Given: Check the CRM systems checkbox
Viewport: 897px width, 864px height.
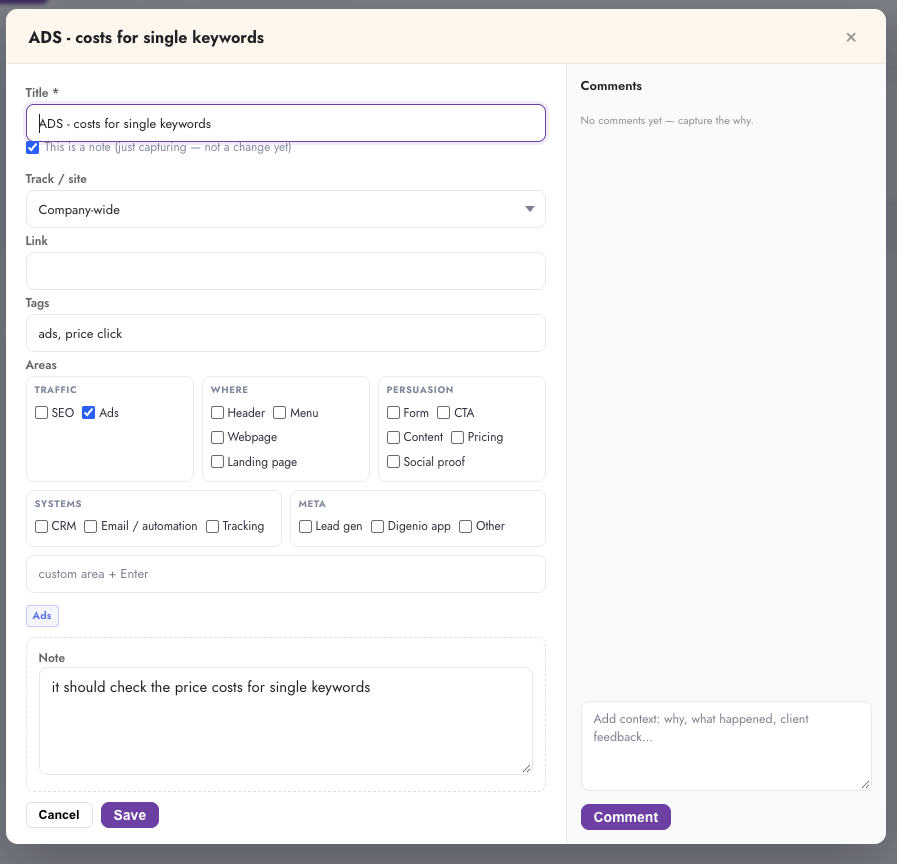Looking at the screenshot, I should pyautogui.click(x=41, y=526).
